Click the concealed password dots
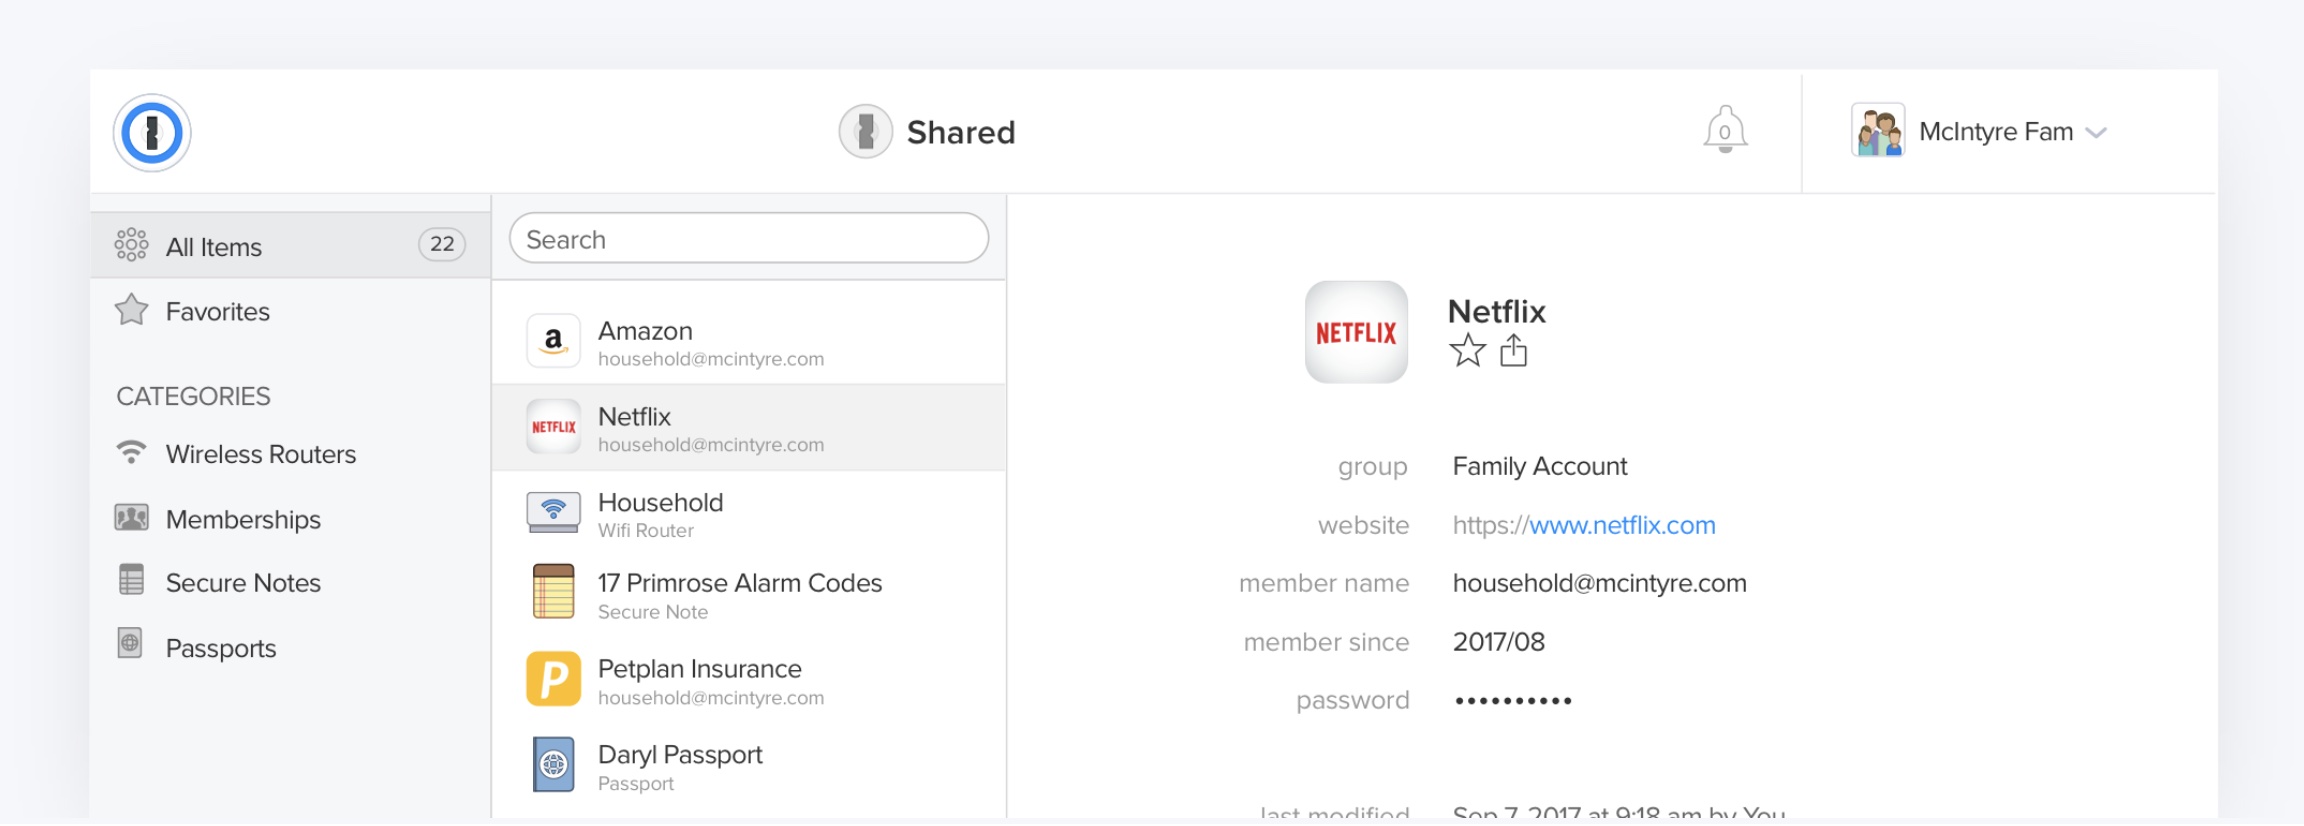 [1513, 701]
